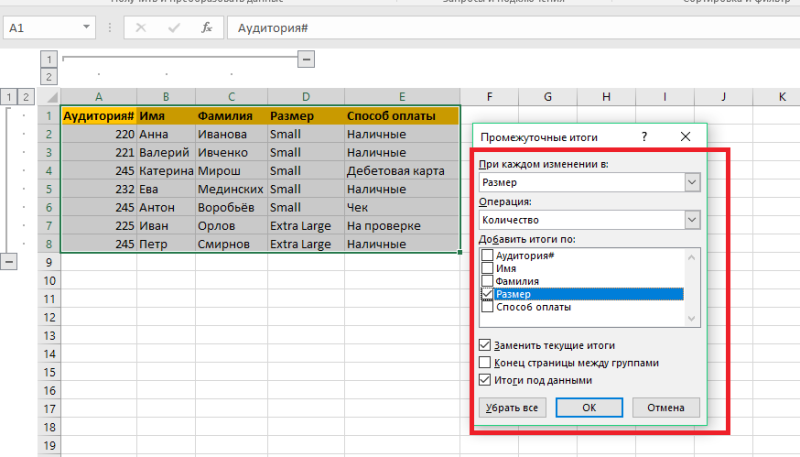Select row 12 header
This screenshot has width=800, height=457.
click(x=49, y=317)
